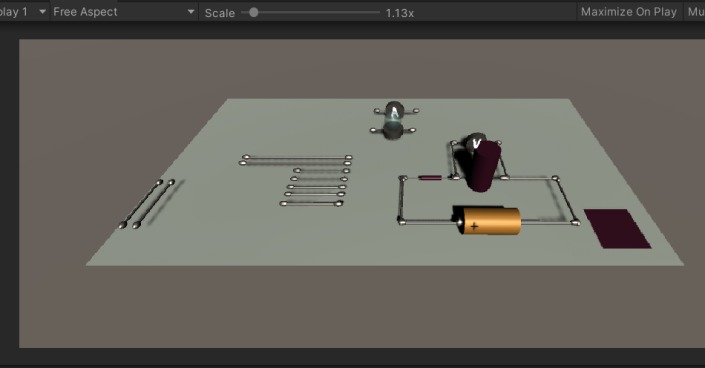Read the 1.13x scale value

400,13
